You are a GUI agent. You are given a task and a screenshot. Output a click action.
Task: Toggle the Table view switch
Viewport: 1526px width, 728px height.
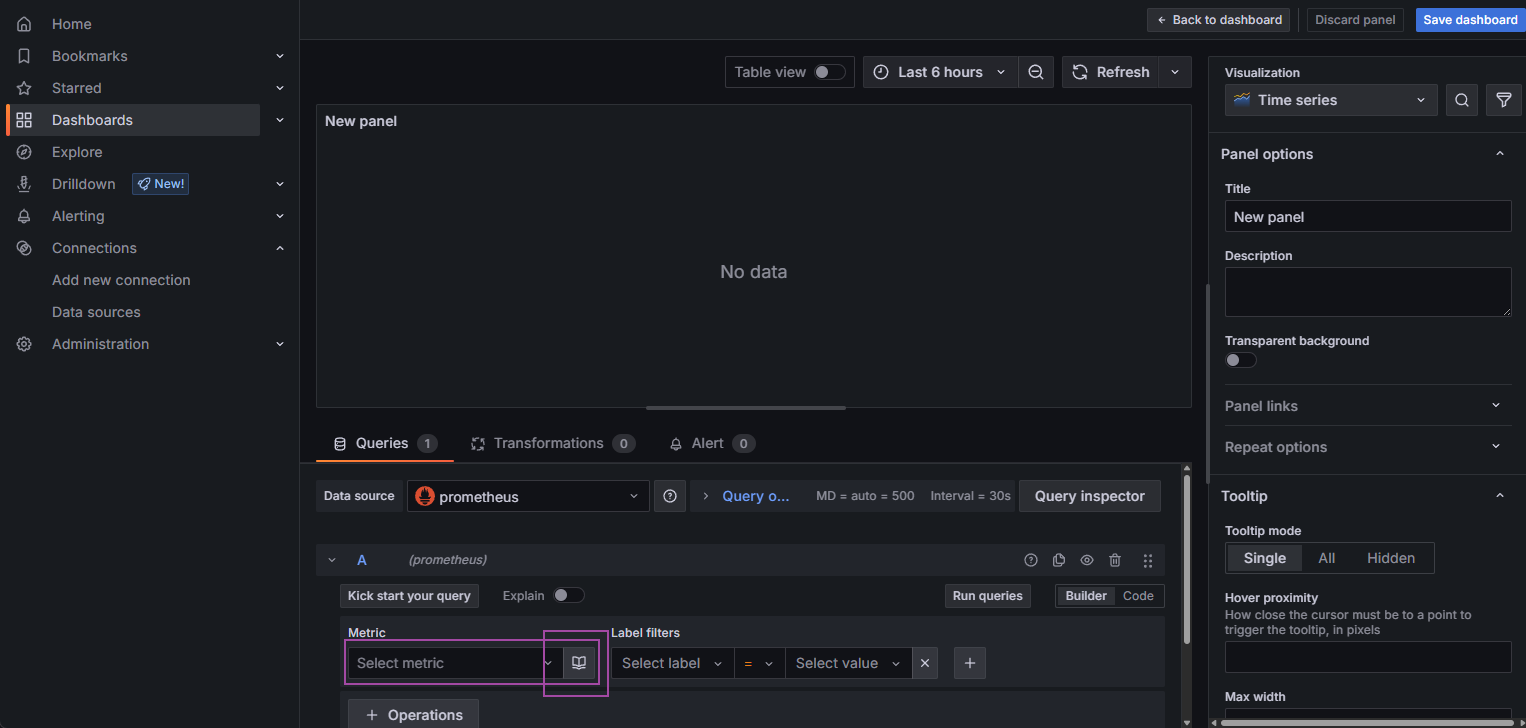[829, 72]
